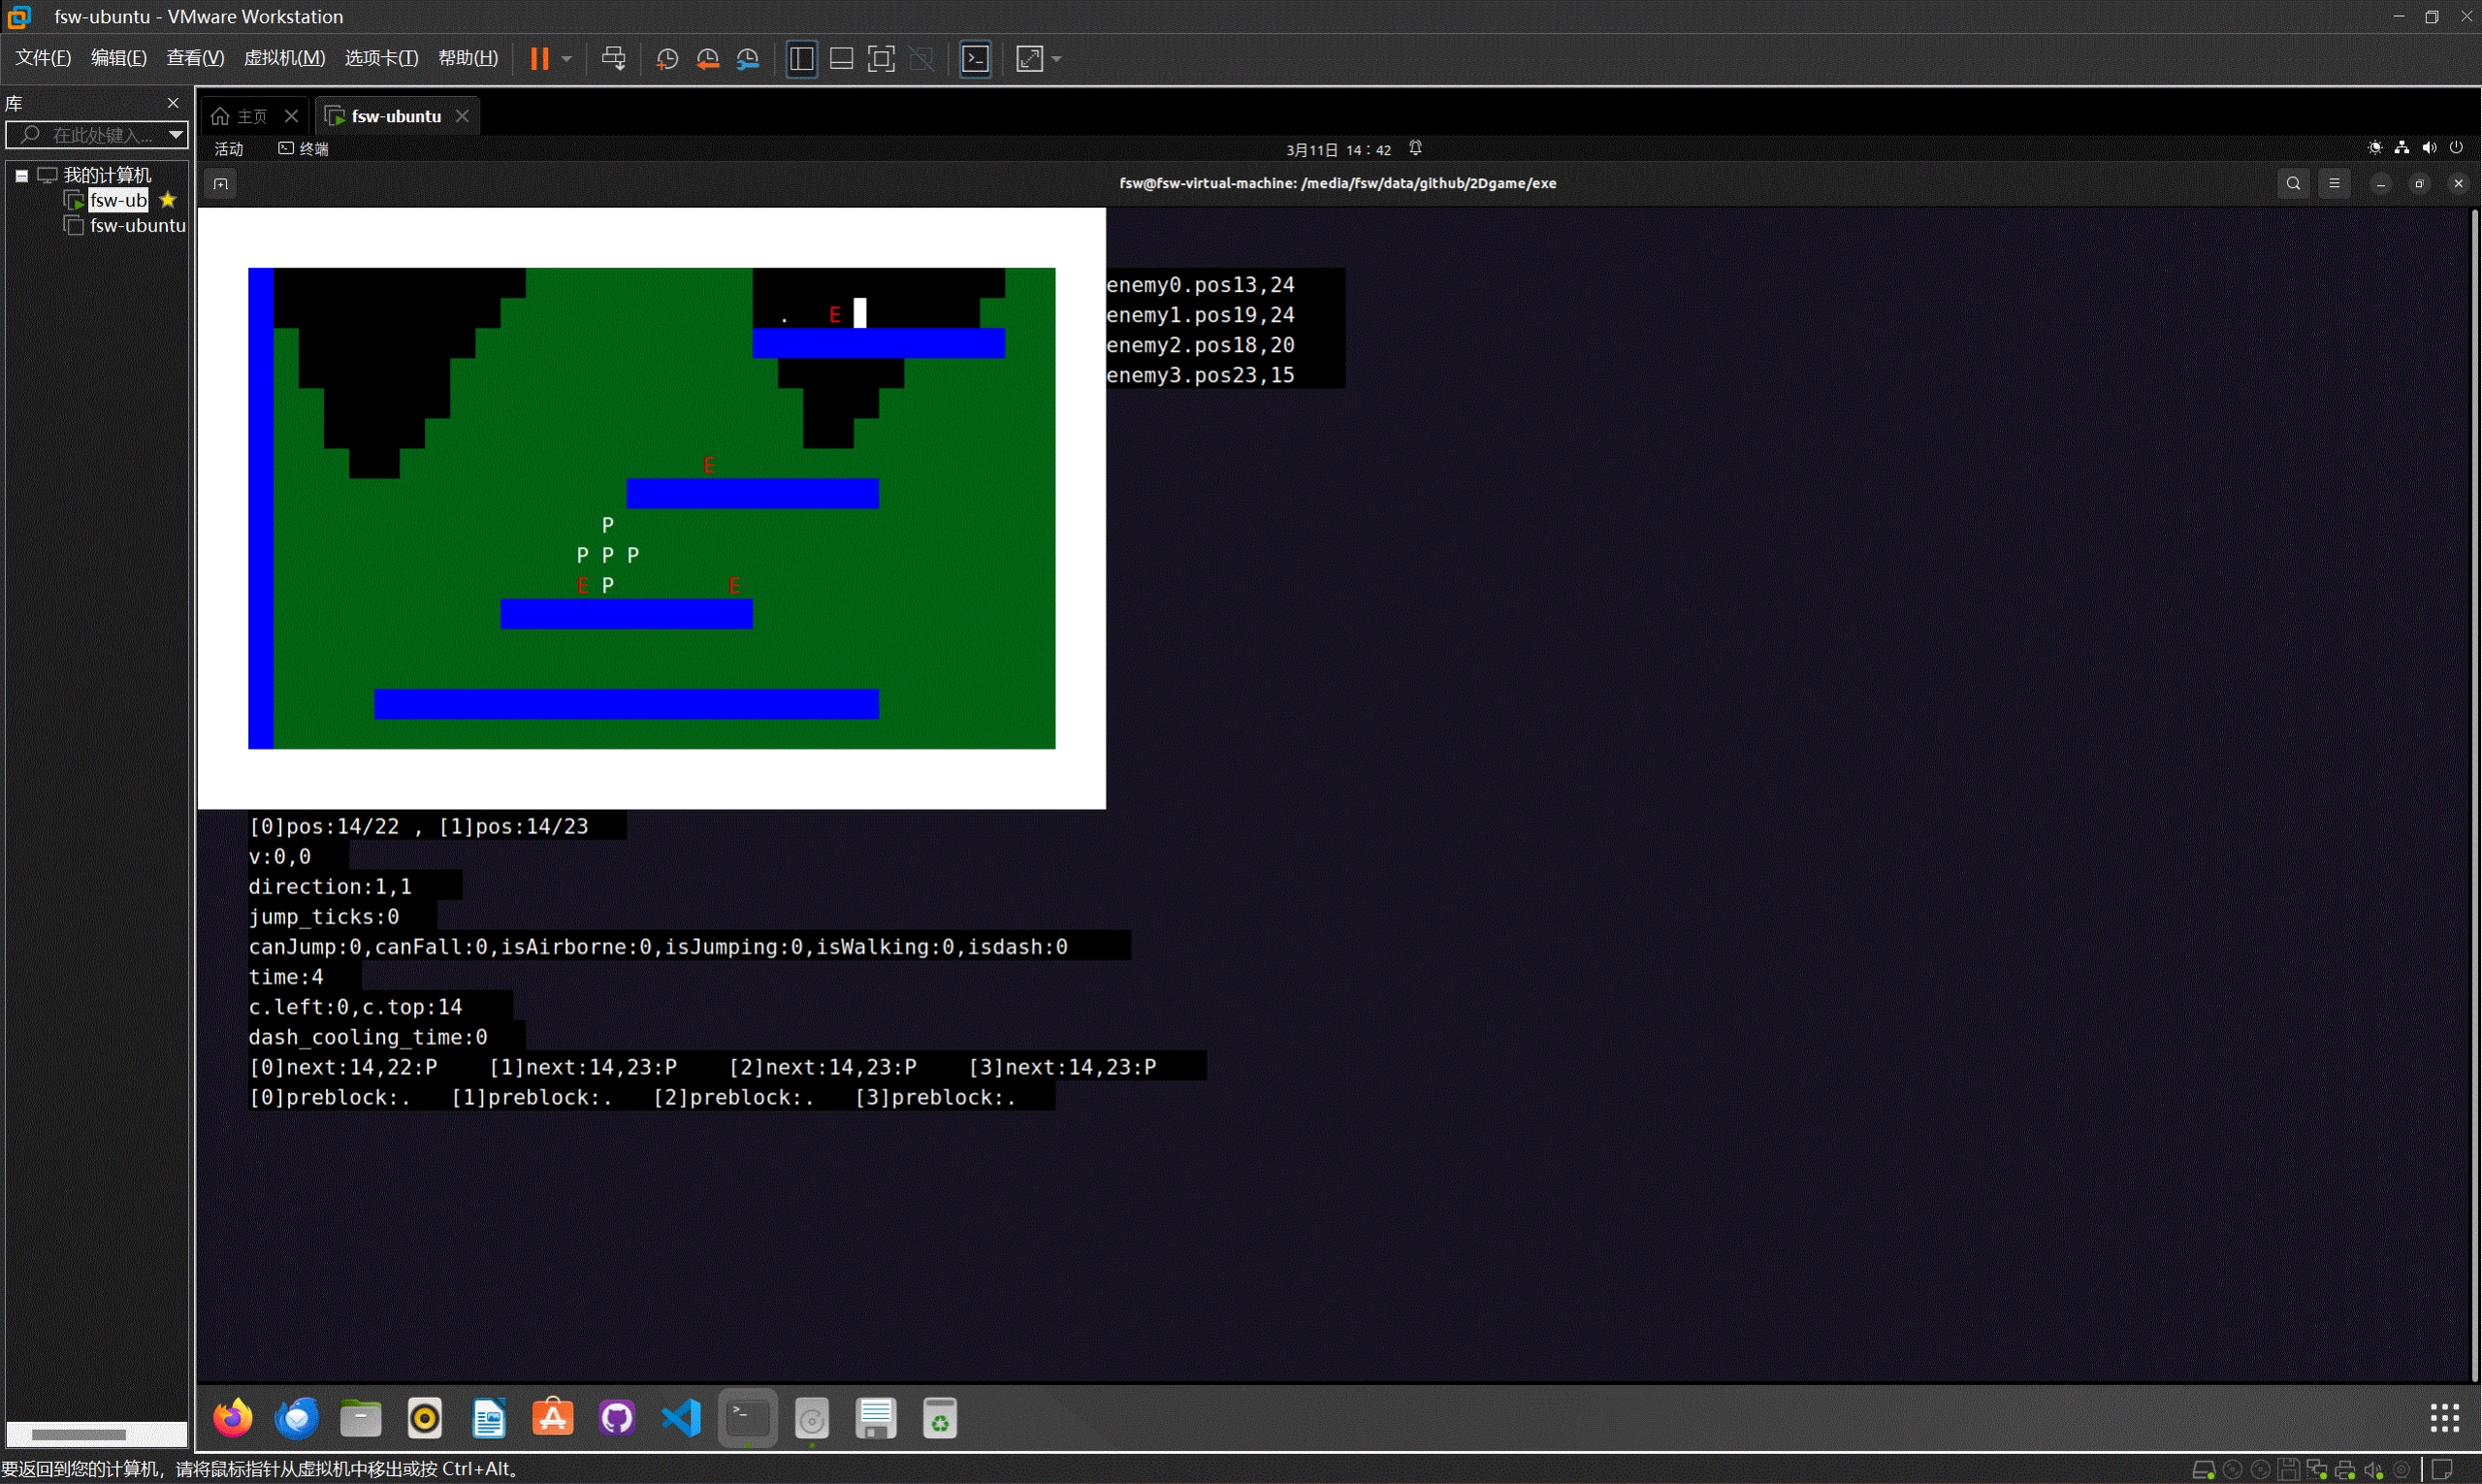Screen dimensions: 2482x1484
Task: Close the 主页 tab
Action: pos(291,116)
